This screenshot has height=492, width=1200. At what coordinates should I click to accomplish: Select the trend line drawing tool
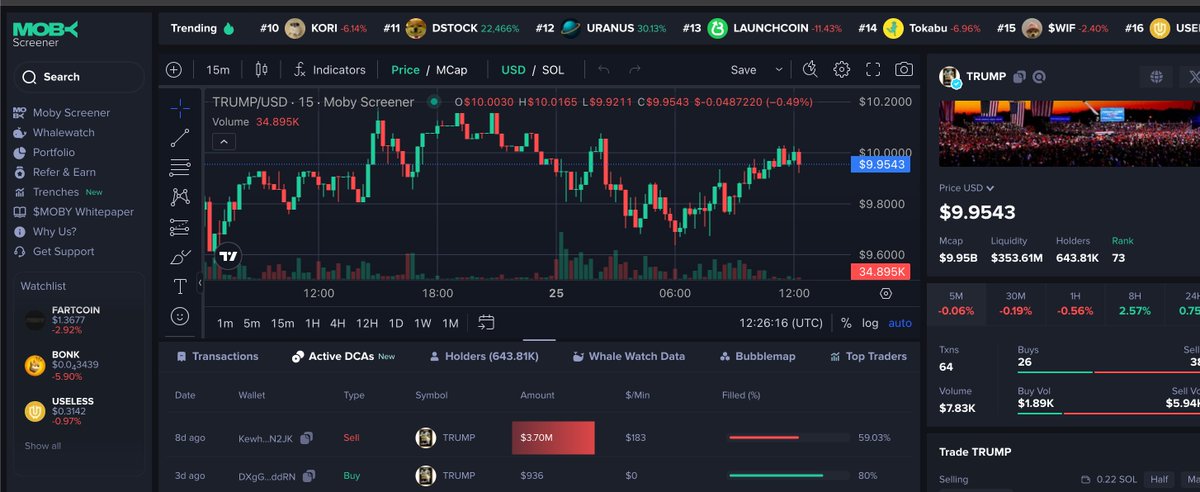pos(180,137)
